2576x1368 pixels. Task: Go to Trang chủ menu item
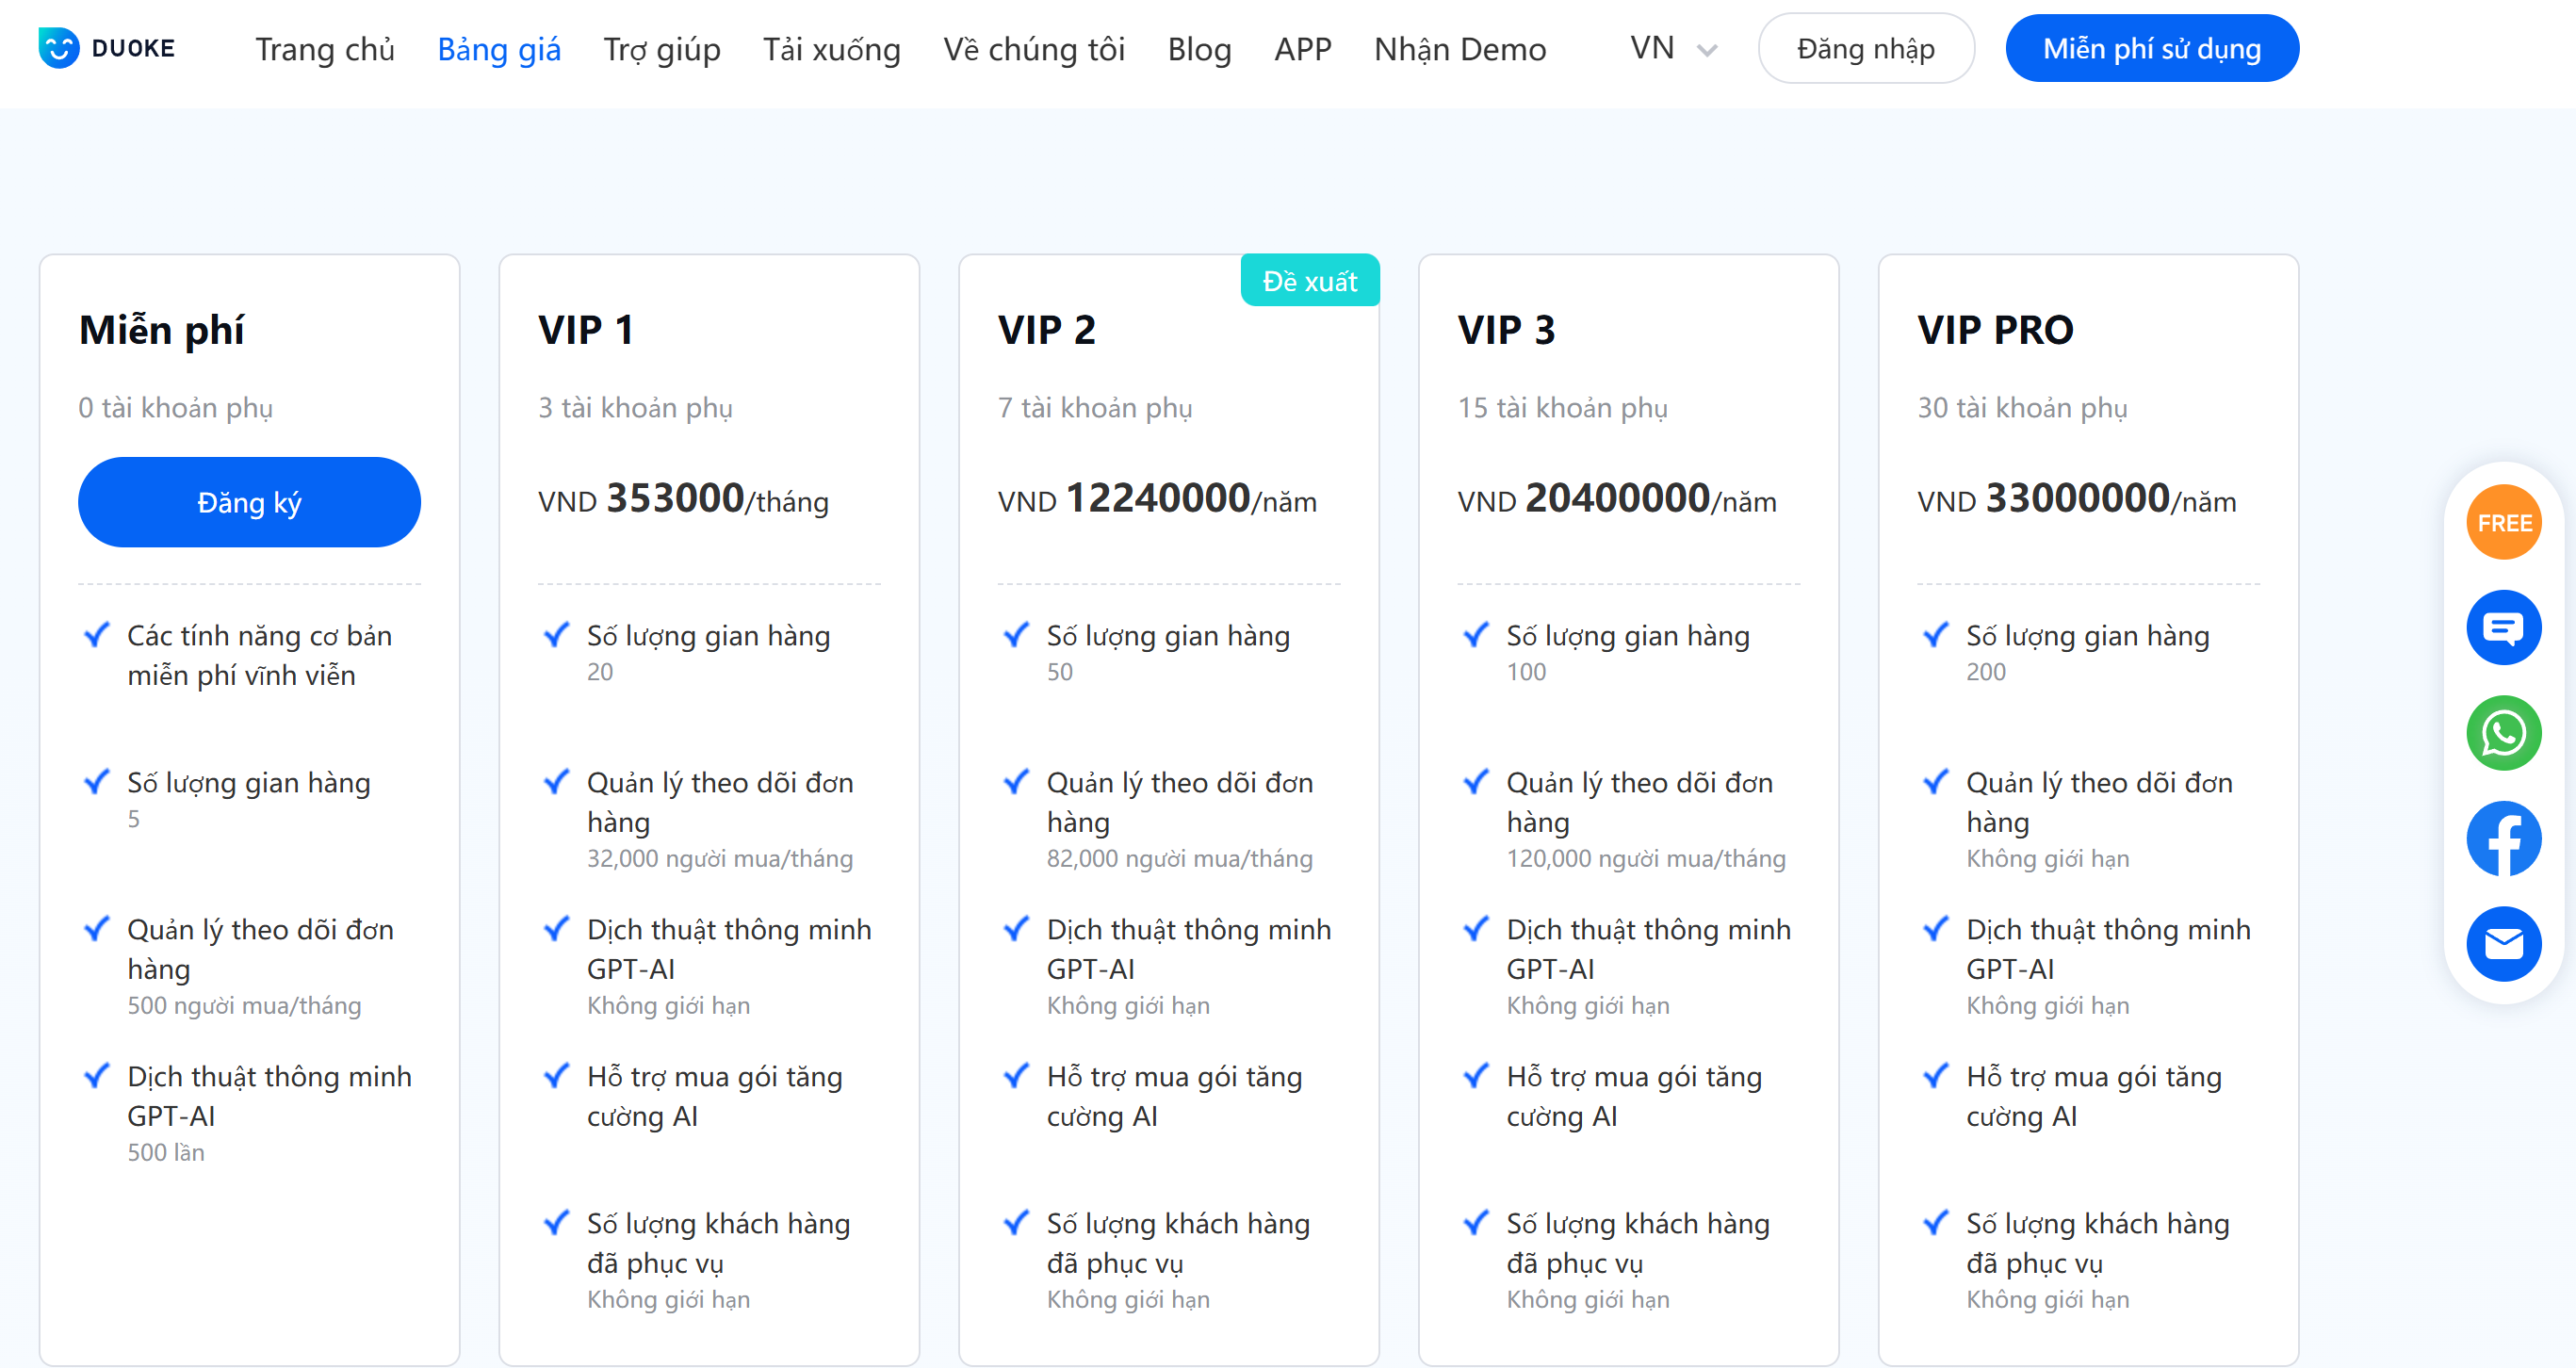click(x=325, y=48)
